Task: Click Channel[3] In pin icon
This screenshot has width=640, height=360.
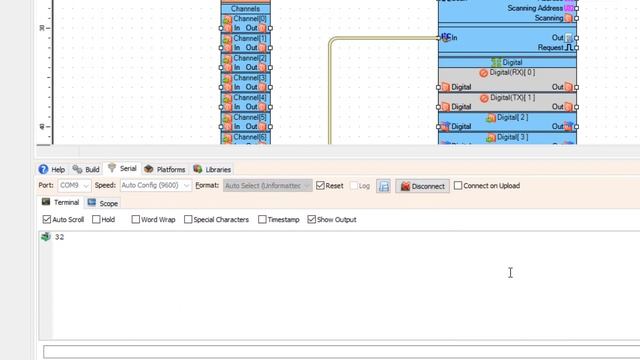Action: pos(228,87)
